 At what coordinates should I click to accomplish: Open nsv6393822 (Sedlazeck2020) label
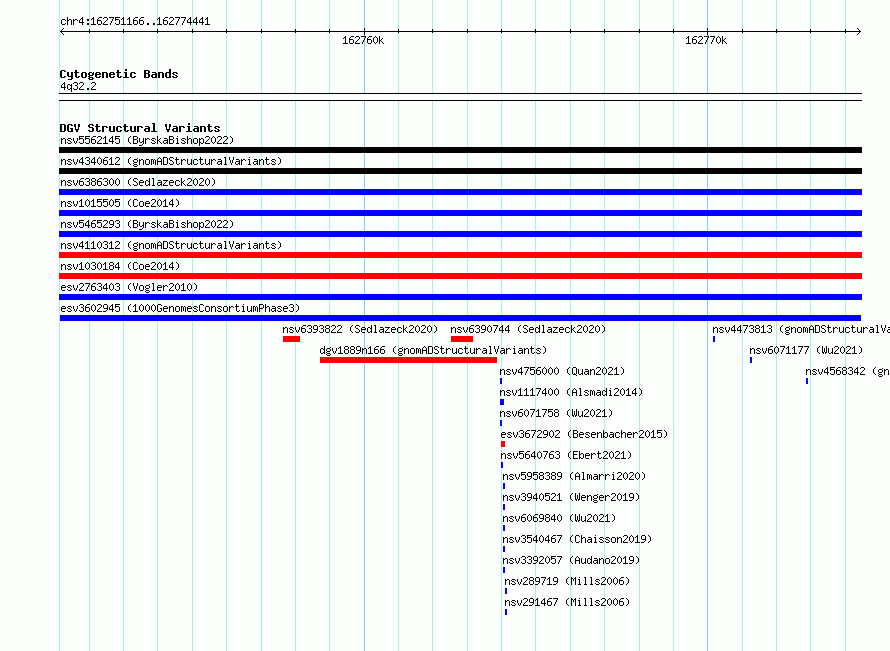360,329
